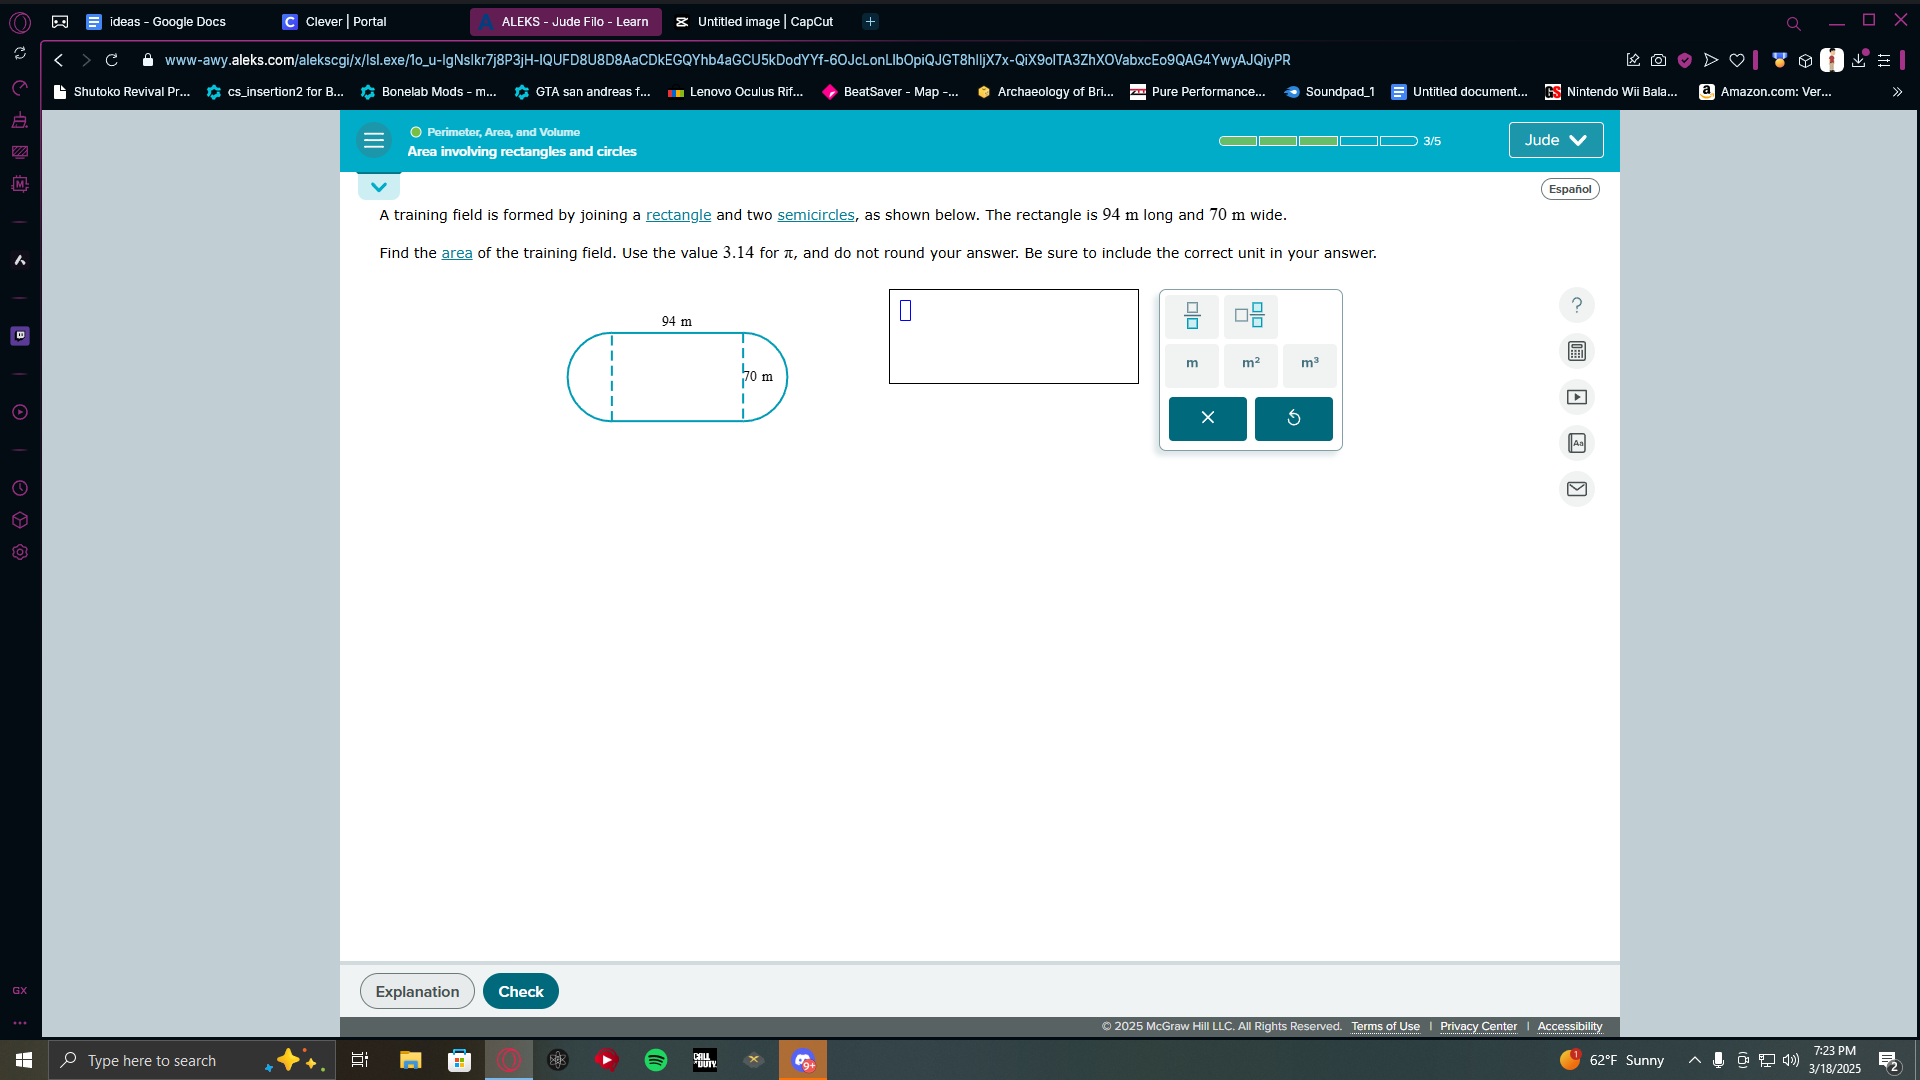Click the question mark help icon
The image size is (1920, 1080).
click(x=1577, y=305)
